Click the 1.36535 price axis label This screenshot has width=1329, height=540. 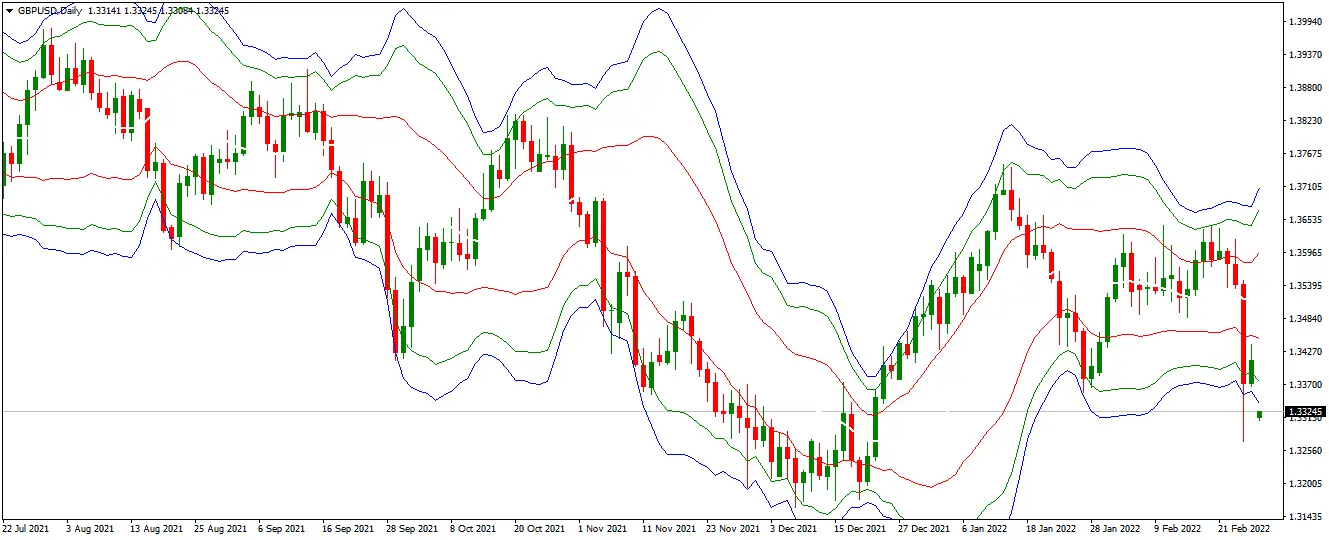click(x=1307, y=220)
